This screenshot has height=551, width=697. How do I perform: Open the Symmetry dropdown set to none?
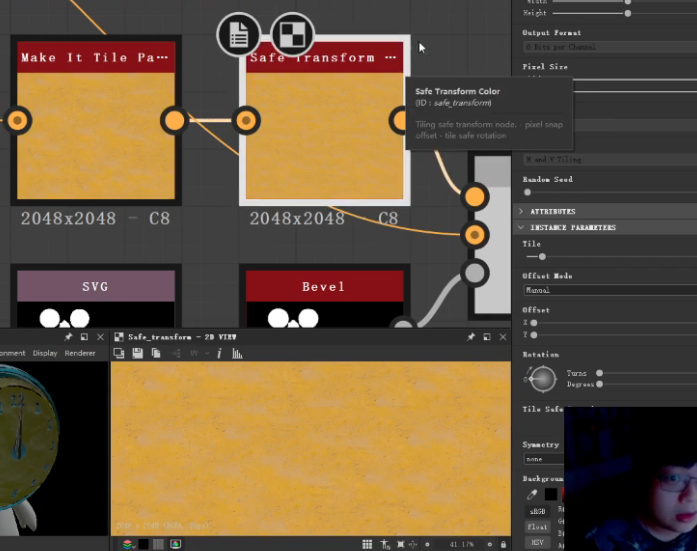click(544, 459)
